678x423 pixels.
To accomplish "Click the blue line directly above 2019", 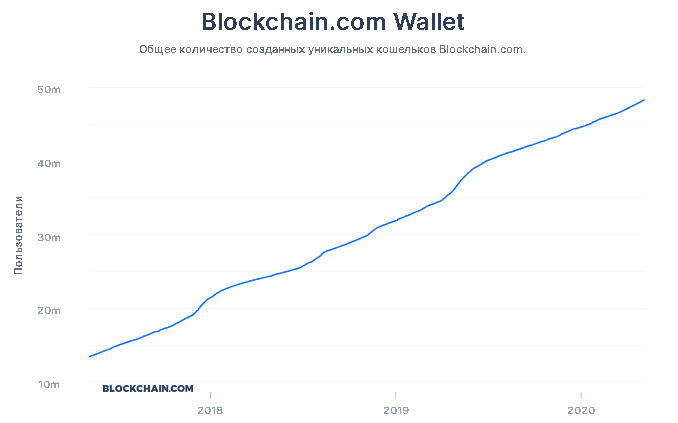I will click(396, 220).
